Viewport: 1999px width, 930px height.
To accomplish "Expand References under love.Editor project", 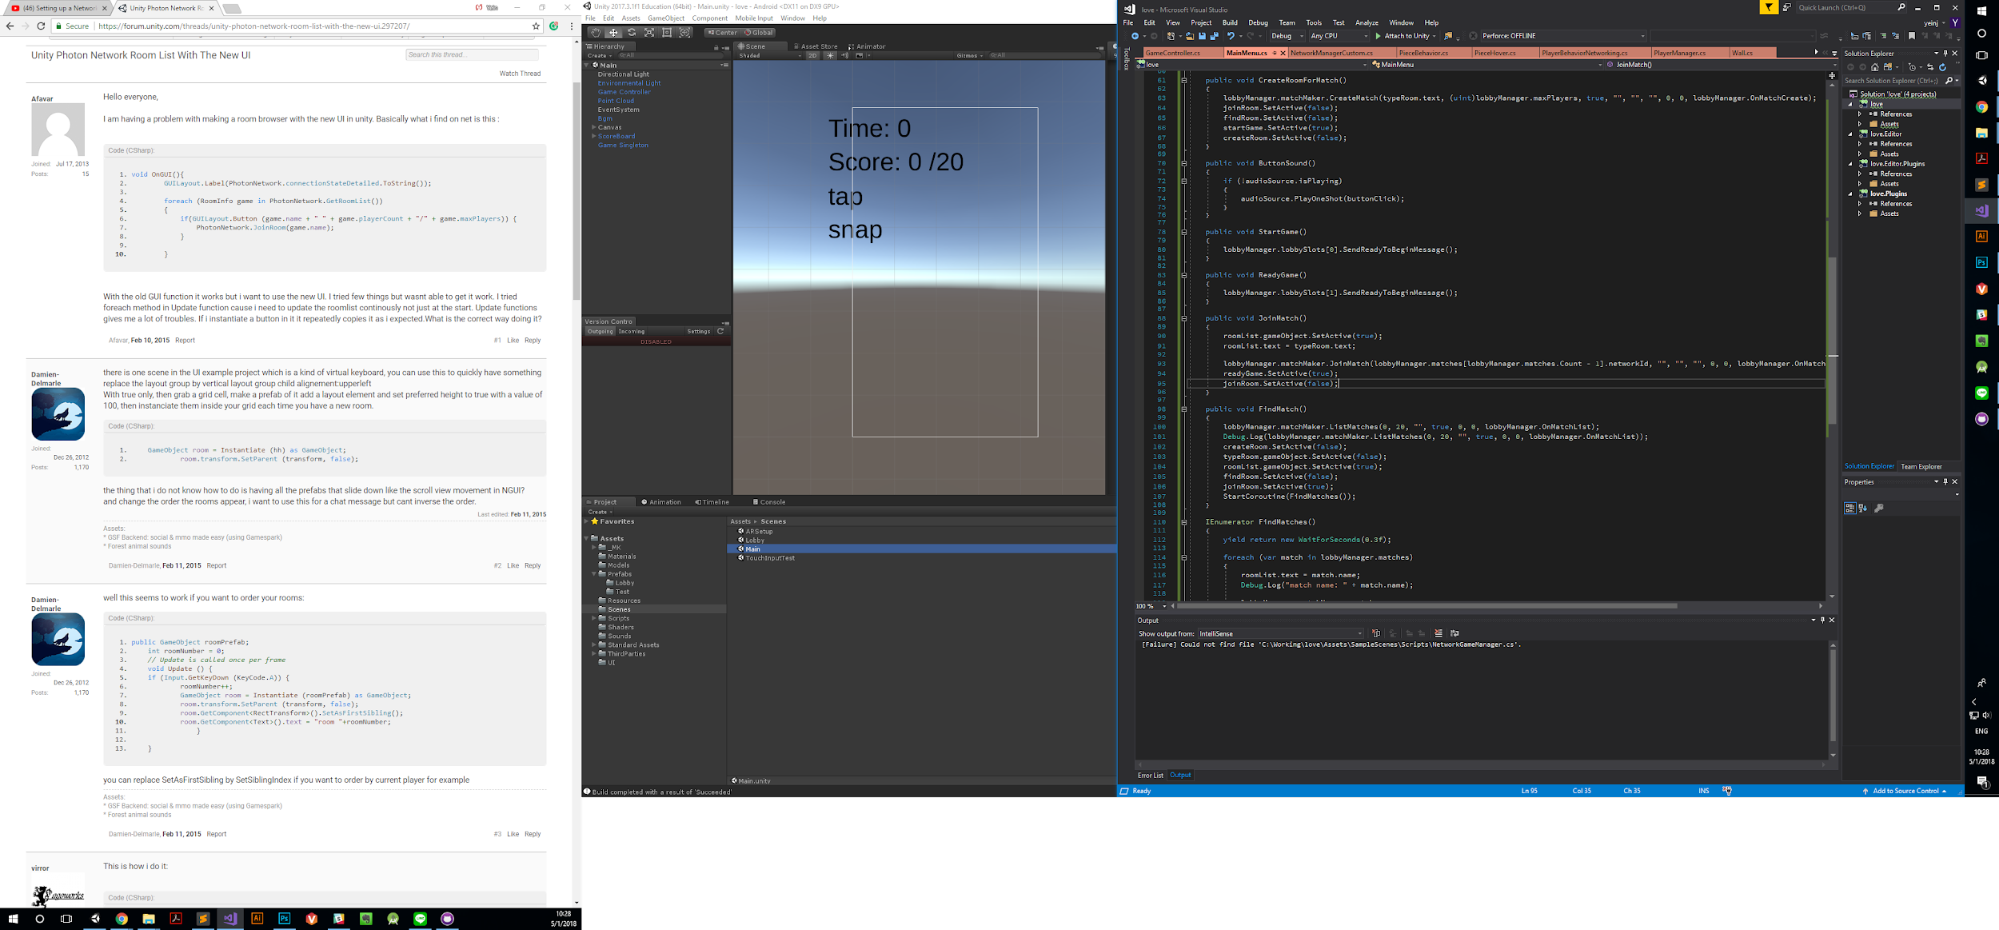I will click(1860, 144).
